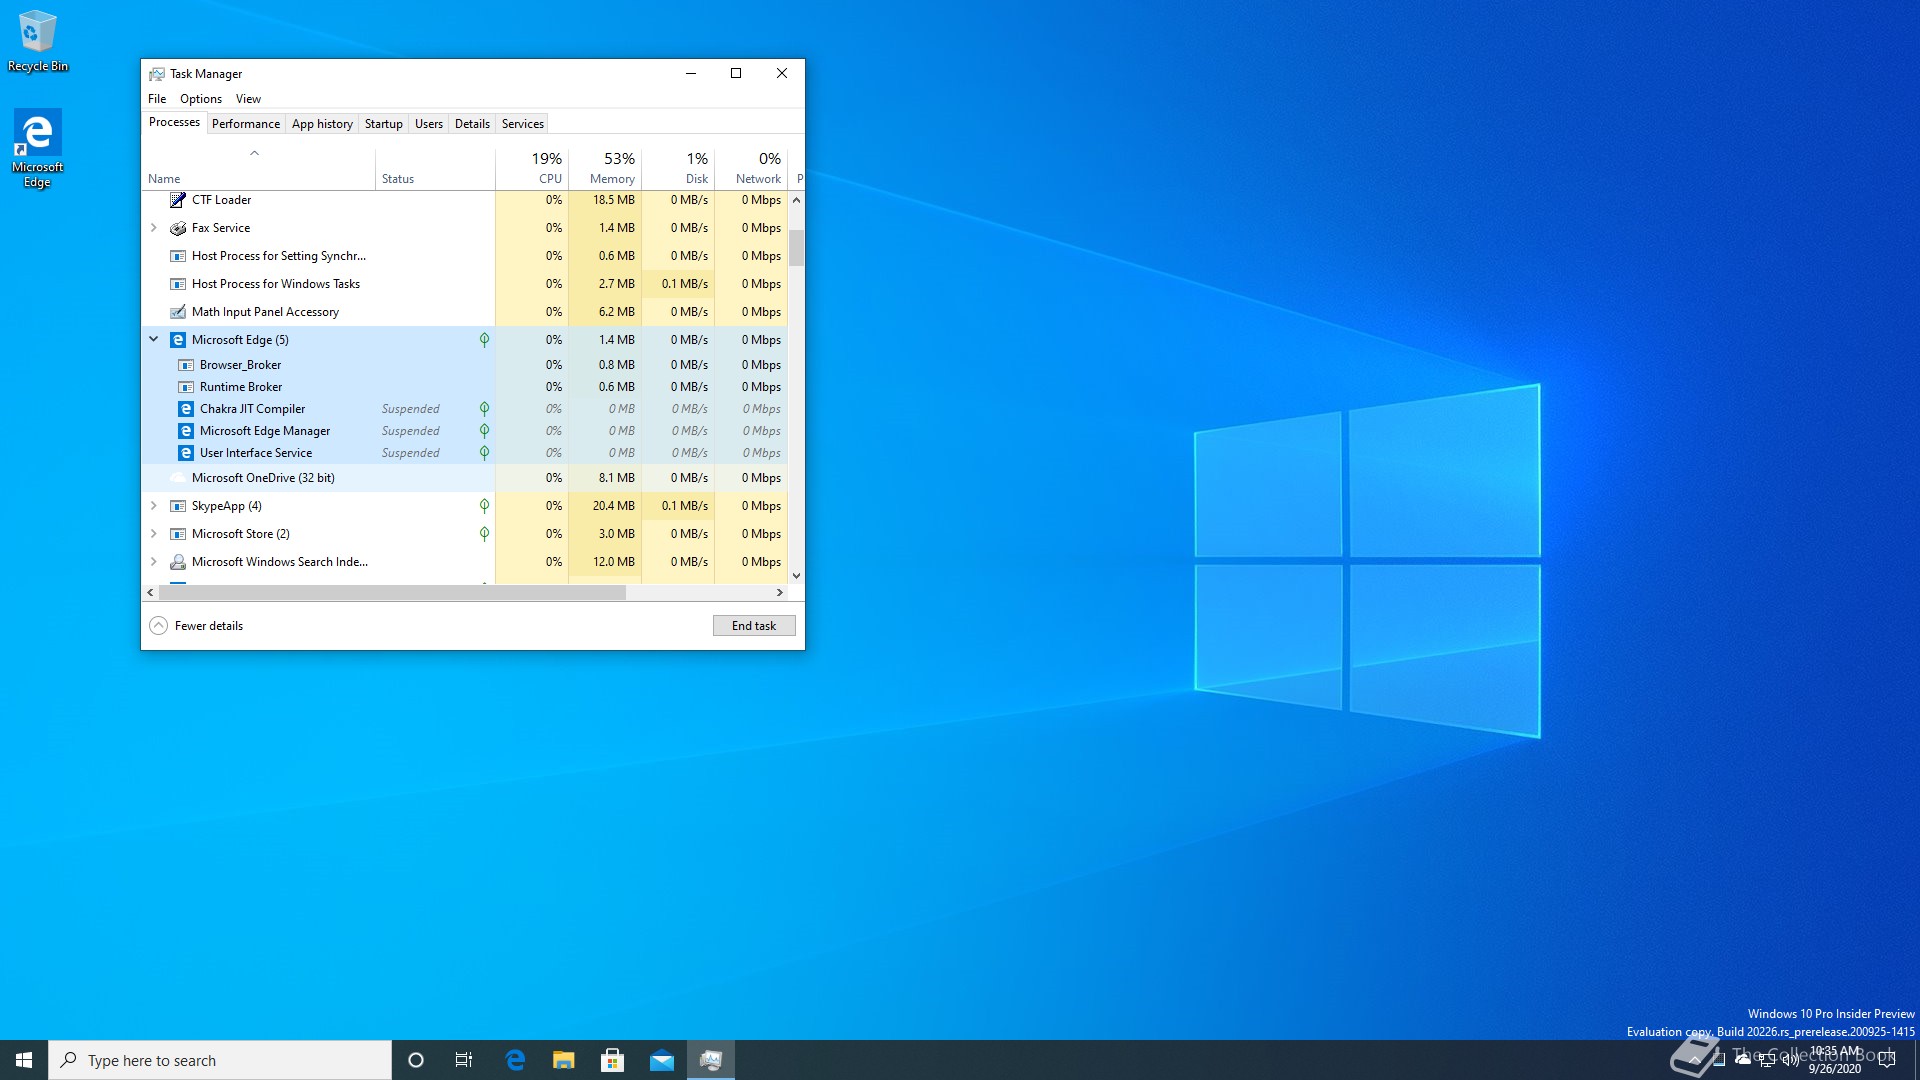Sort processes by Network column
Screen dimensions: 1920x1080
pos(751,169)
